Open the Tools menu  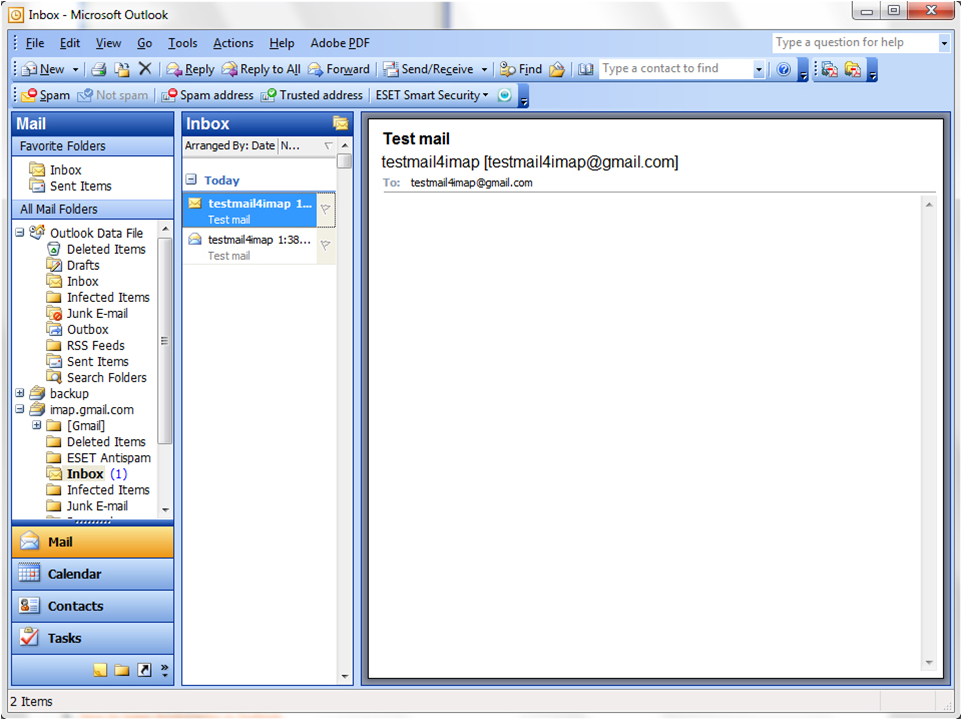pos(183,43)
